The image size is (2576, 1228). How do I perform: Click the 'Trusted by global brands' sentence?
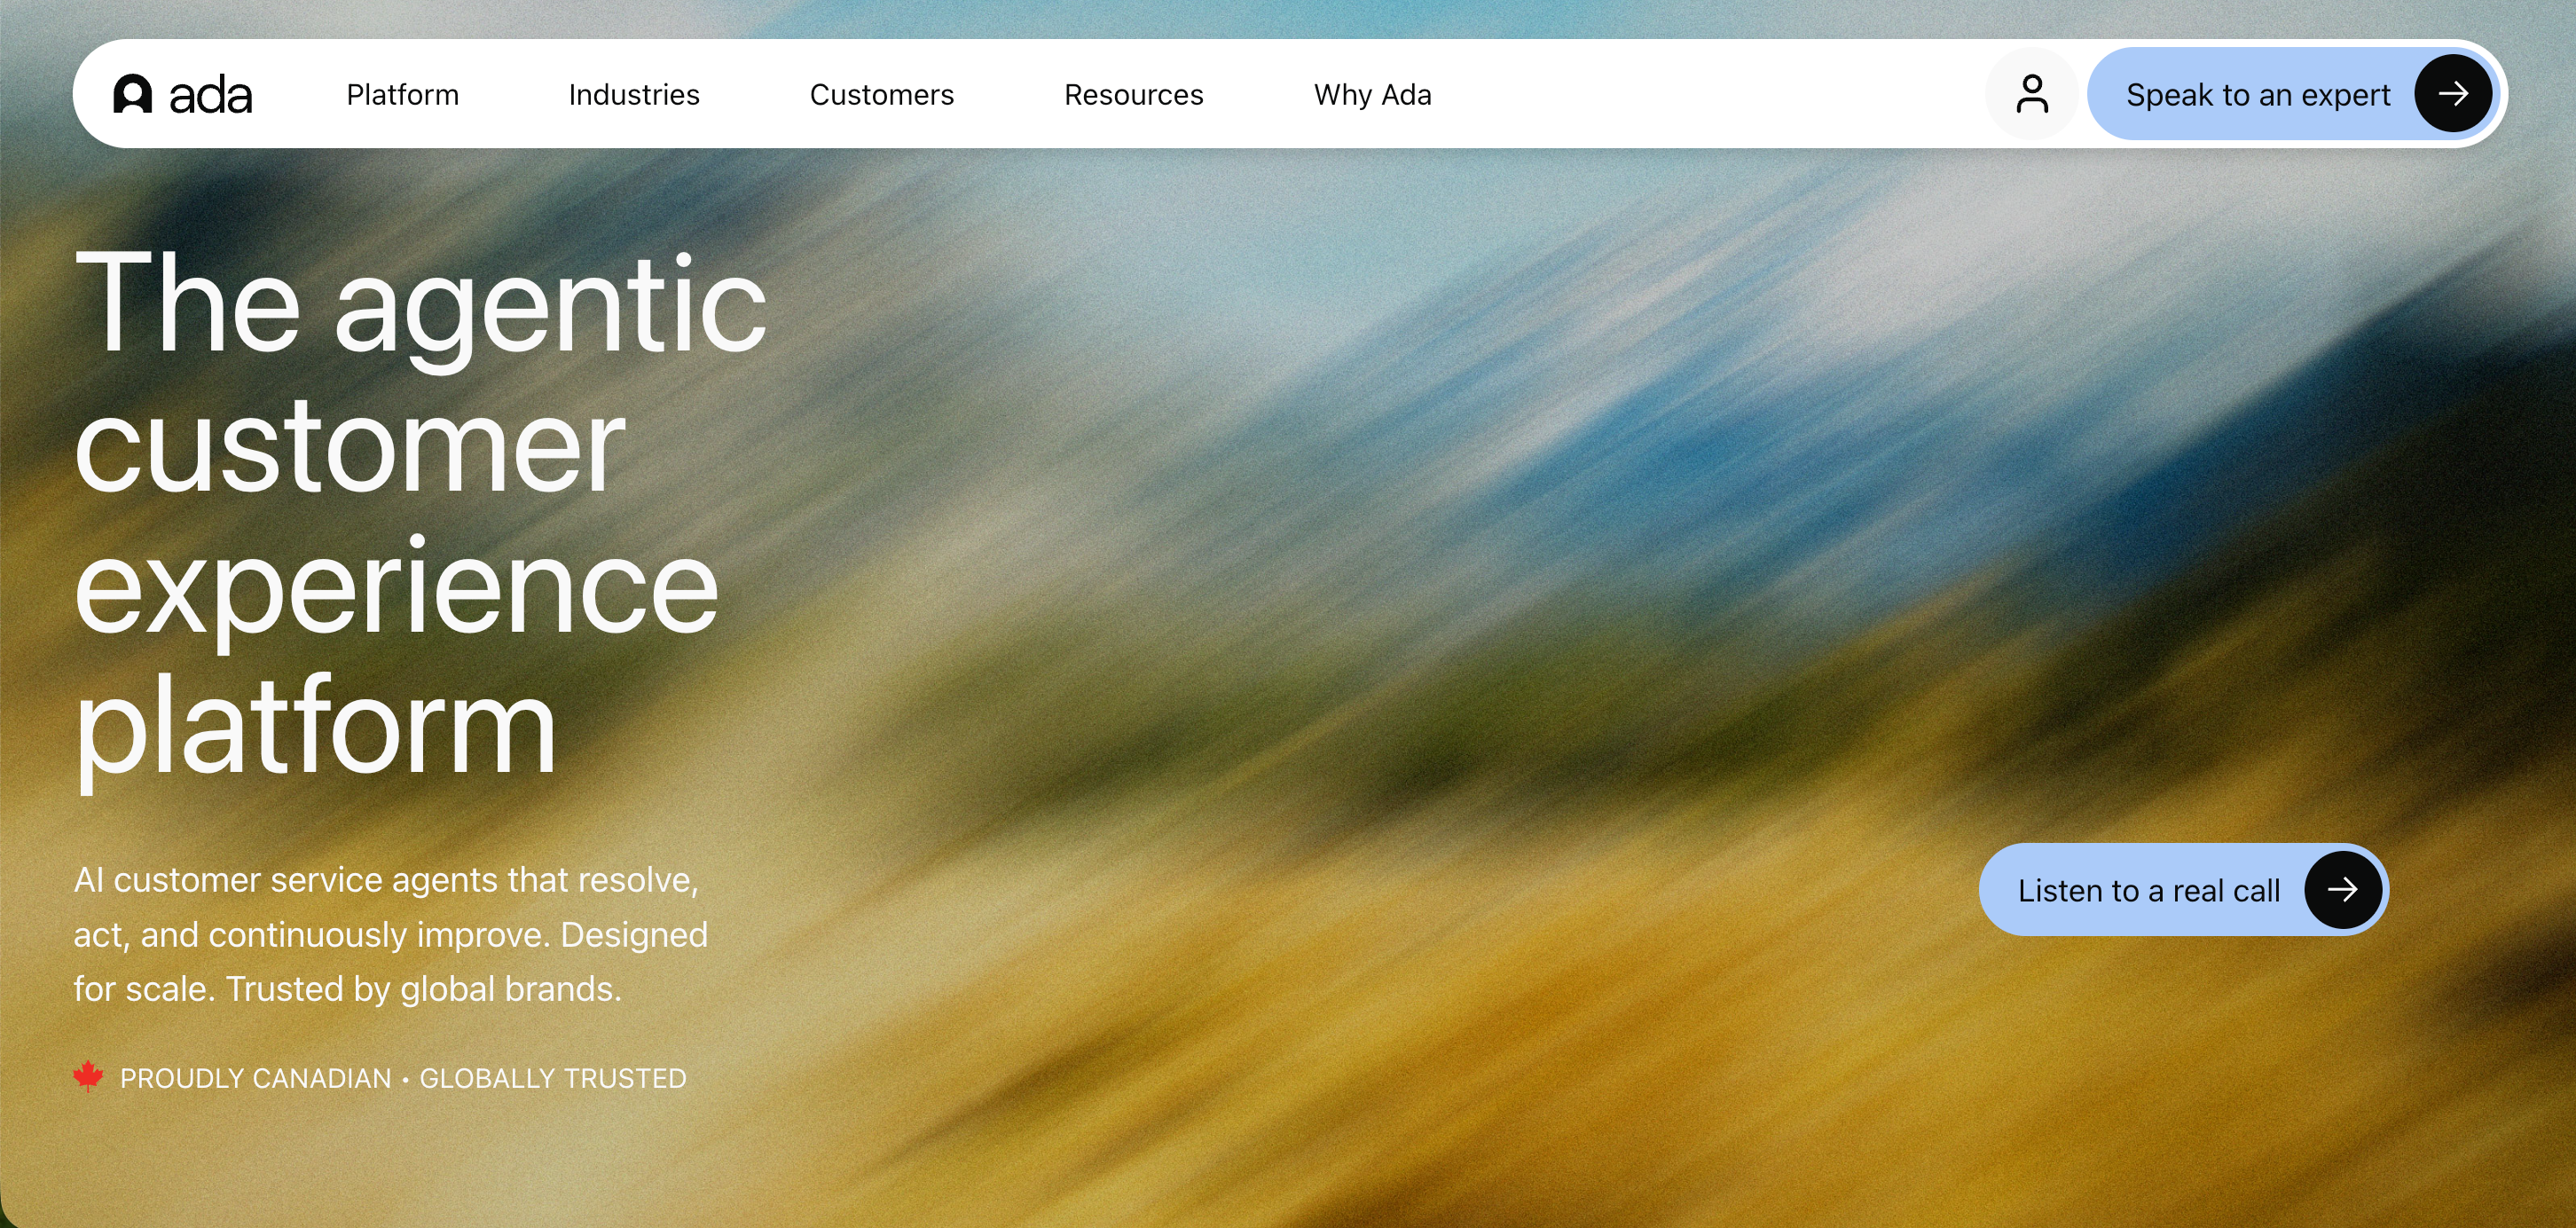pos(423,988)
